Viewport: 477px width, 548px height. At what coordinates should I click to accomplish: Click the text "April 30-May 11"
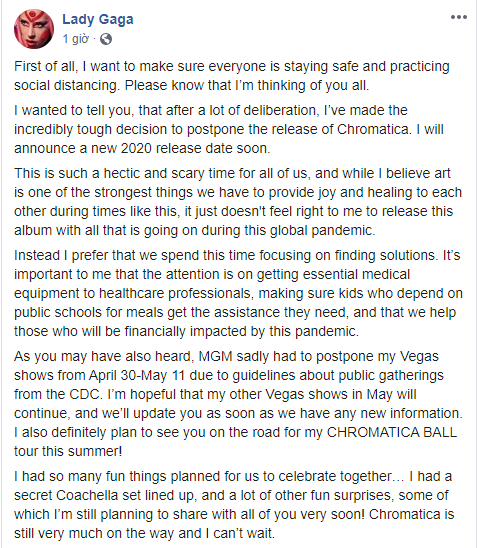[137, 376]
